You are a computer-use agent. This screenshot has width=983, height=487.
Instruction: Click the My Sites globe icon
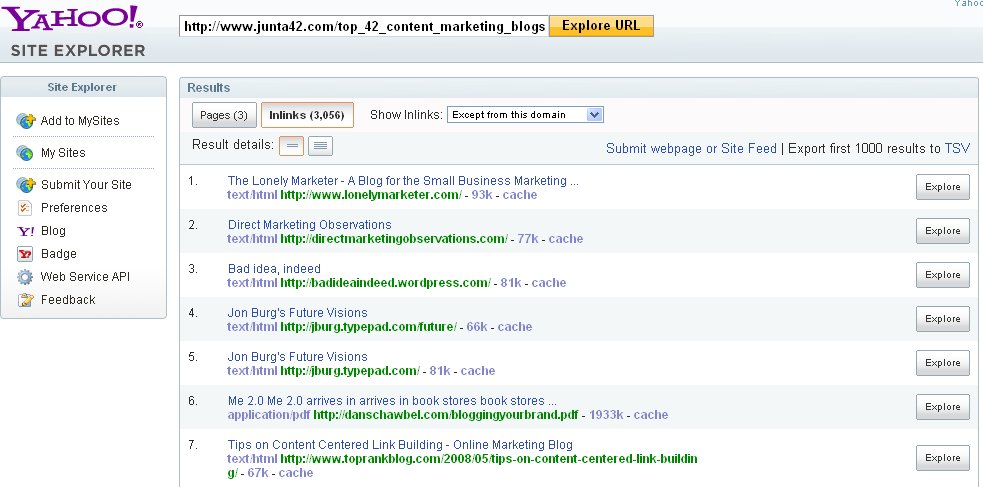[24, 153]
